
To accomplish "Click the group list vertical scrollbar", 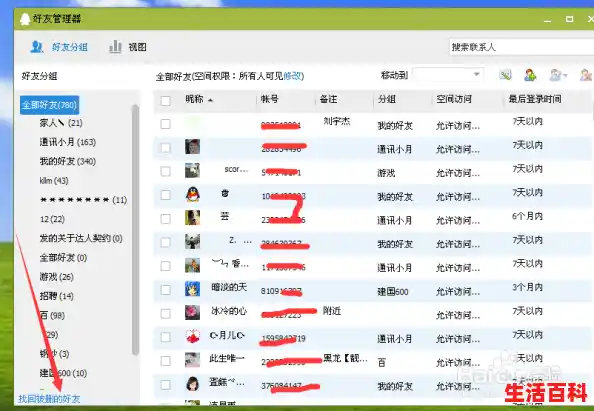I will click(135, 230).
